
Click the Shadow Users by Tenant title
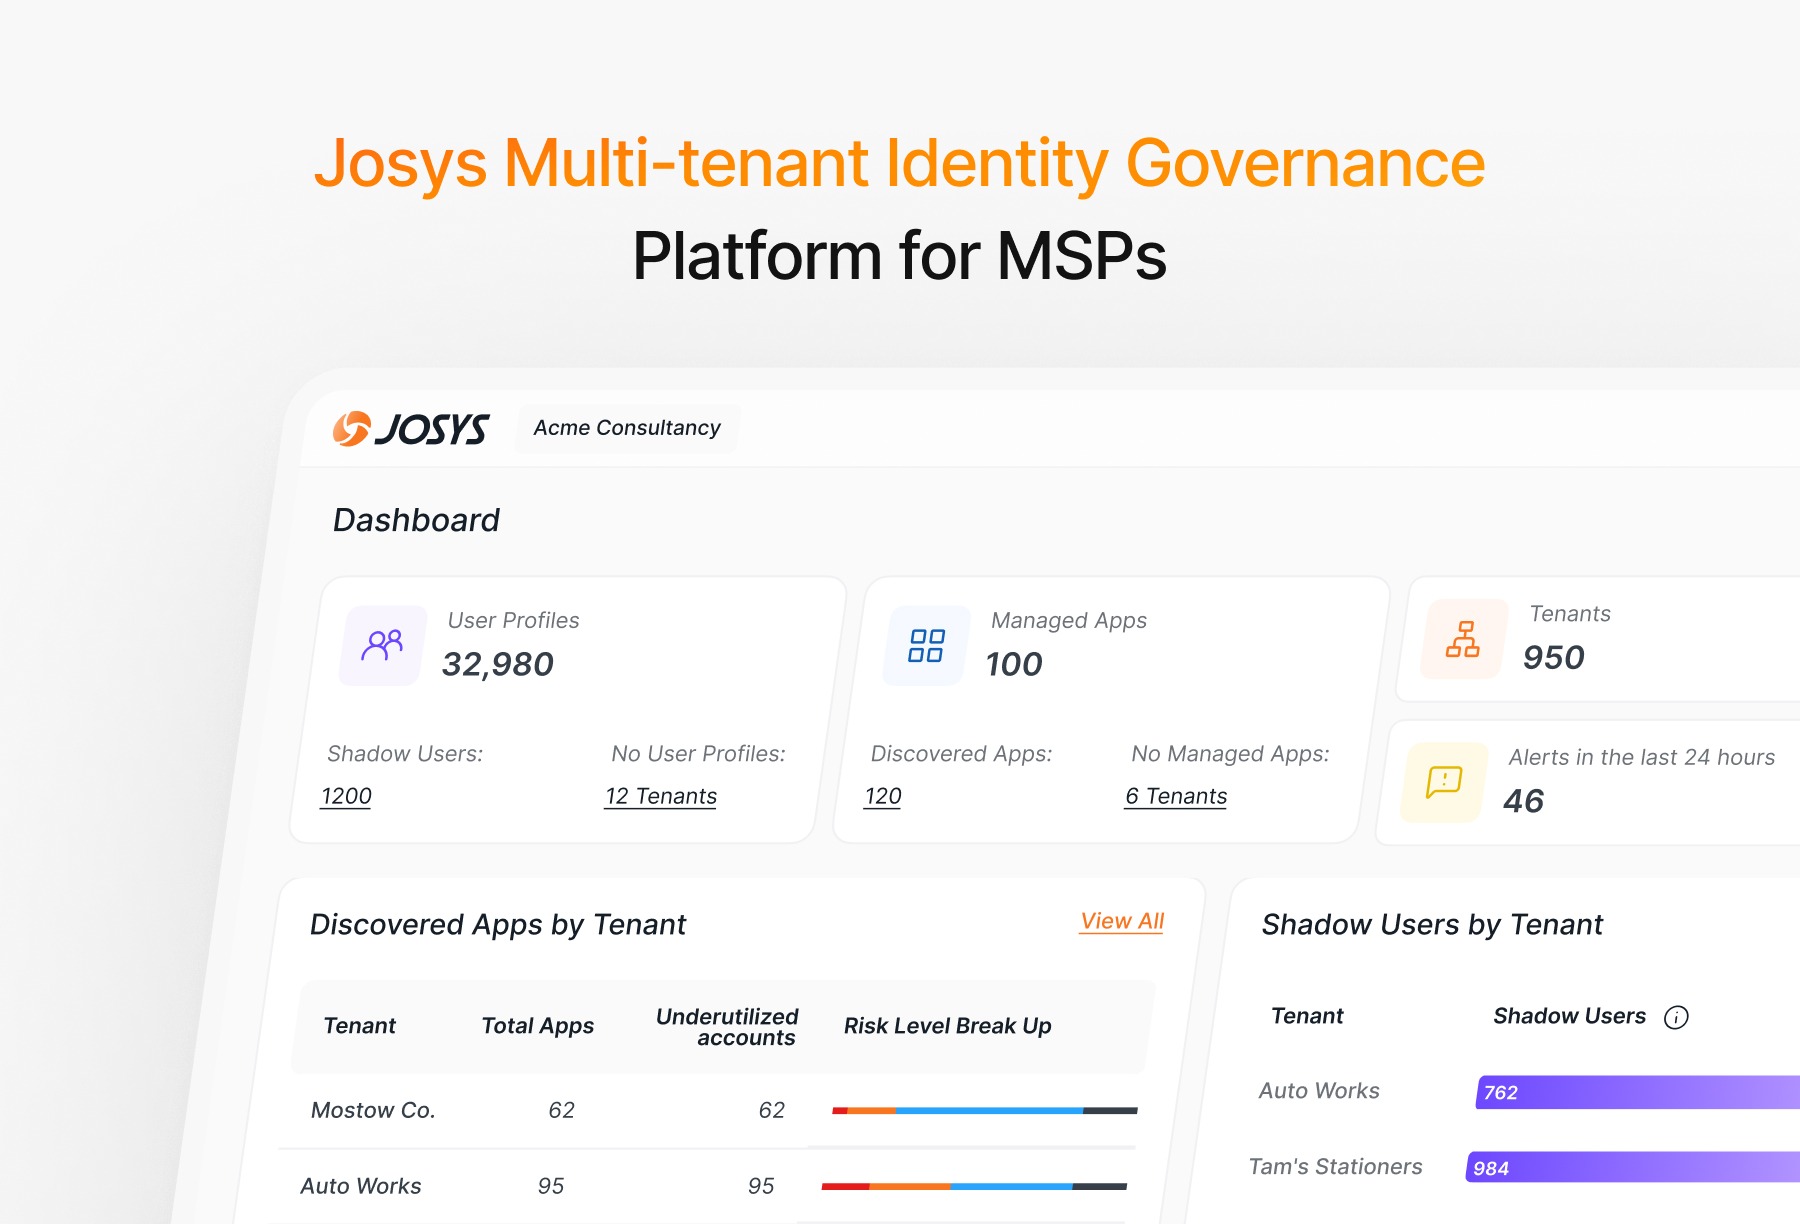coord(1432,925)
